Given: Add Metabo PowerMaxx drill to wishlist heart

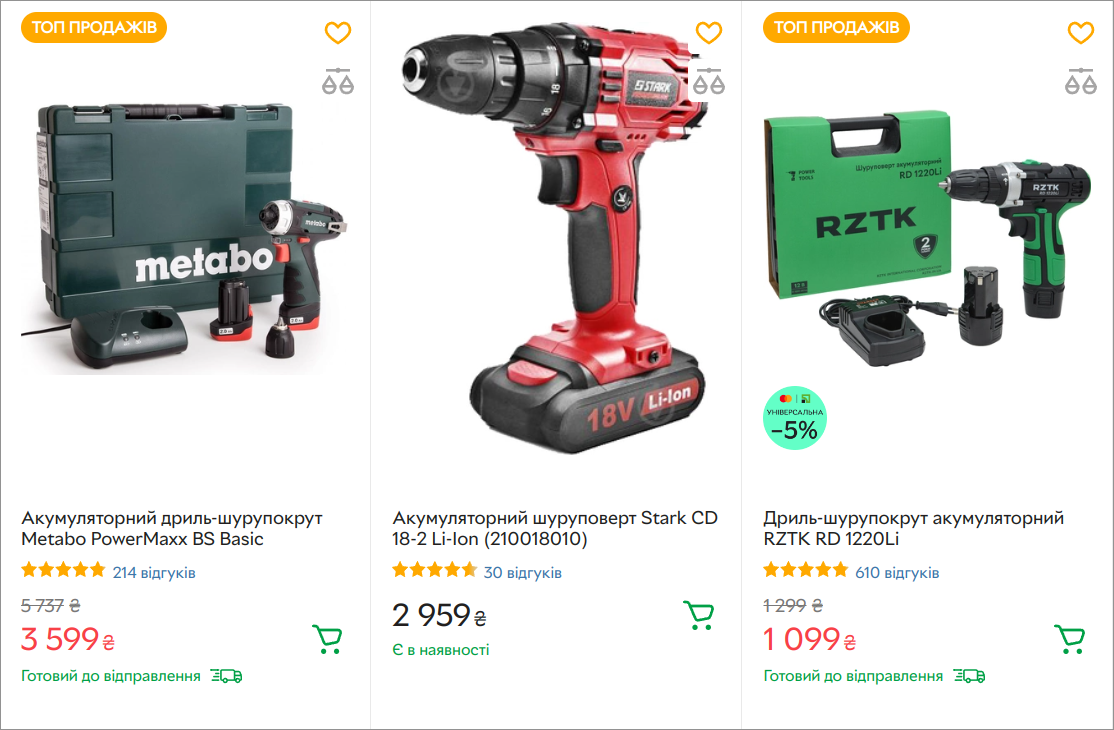Looking at the screenshot, I should 338,33.
